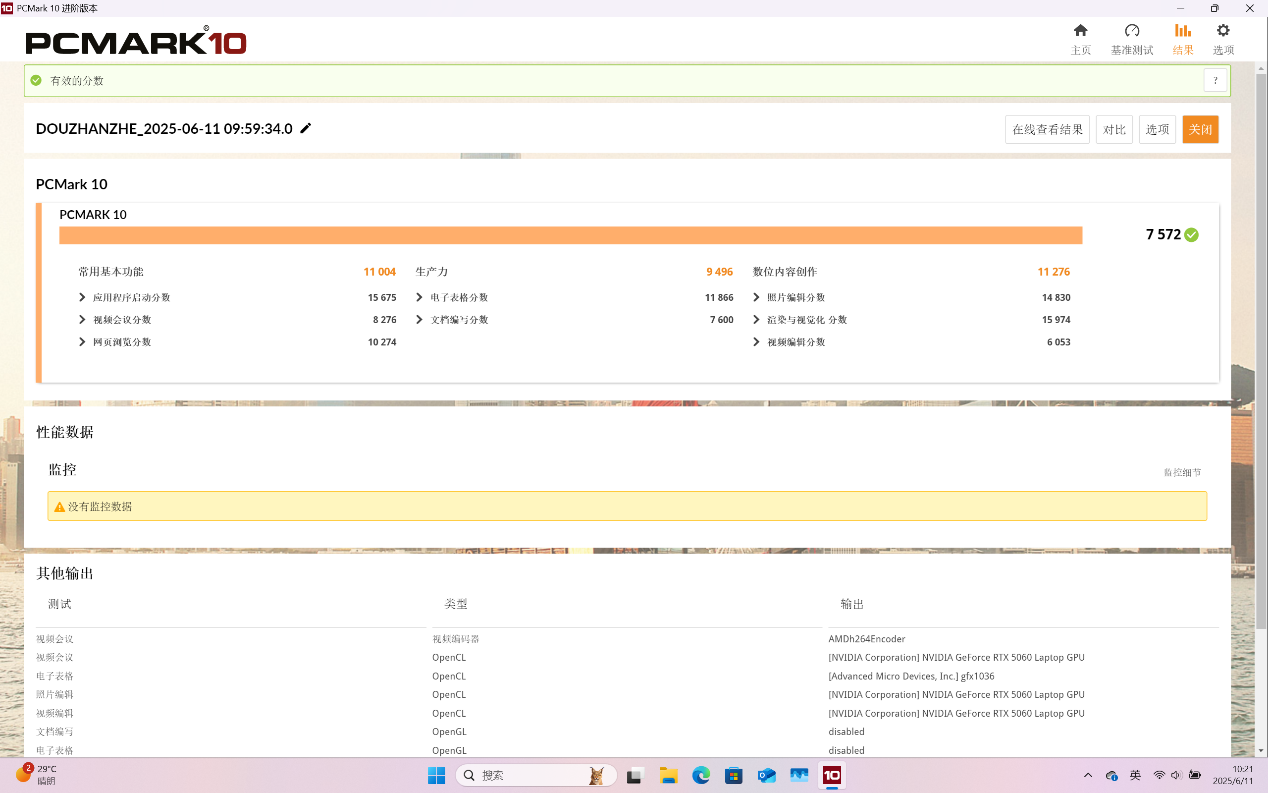Click the 数位内容创作 score 11 276

1054,272
